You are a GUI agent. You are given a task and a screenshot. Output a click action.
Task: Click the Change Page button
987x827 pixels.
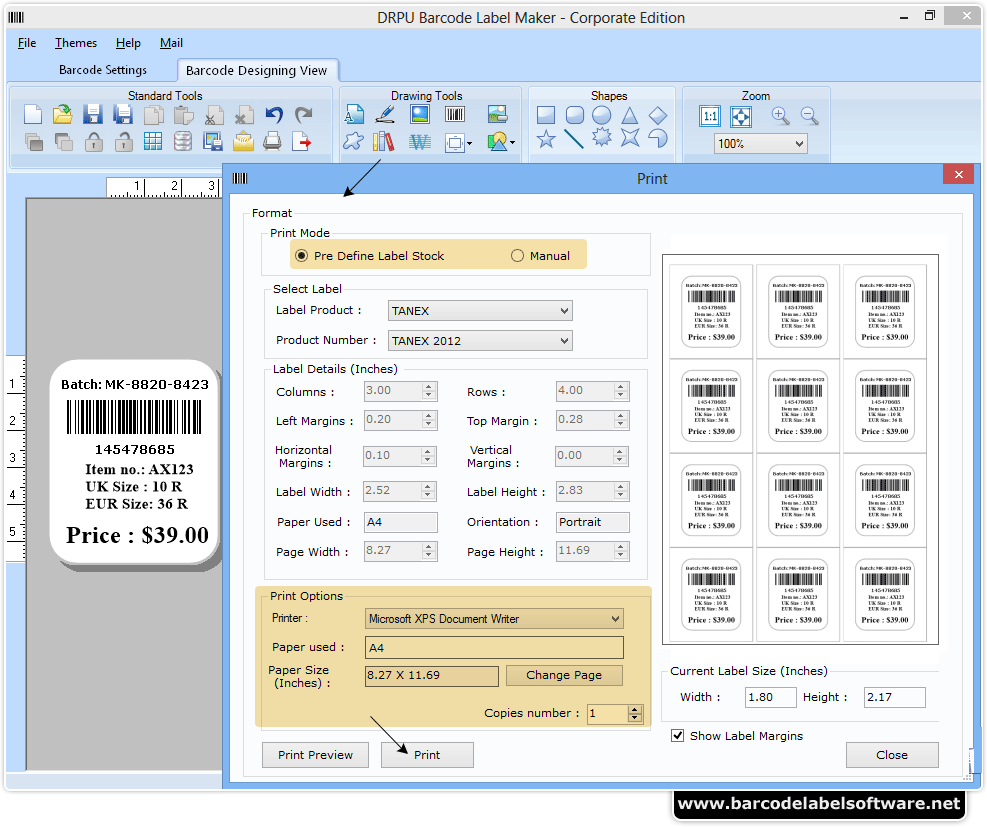pos(563,675)
